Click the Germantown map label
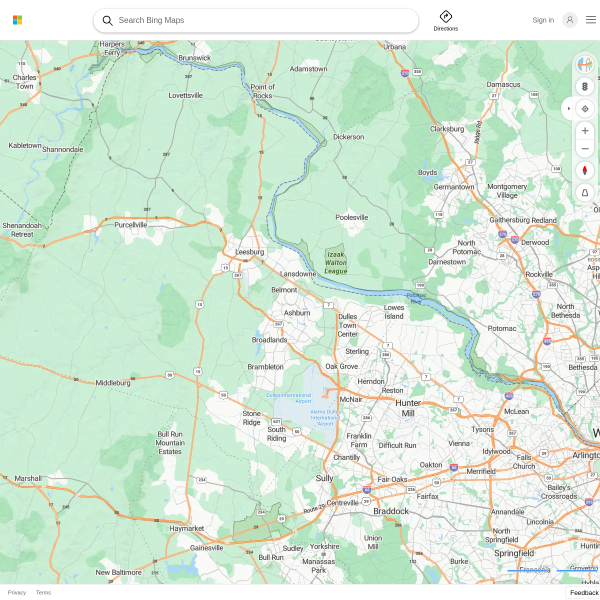Screen dimensions: 600x600 coord(454,187)
